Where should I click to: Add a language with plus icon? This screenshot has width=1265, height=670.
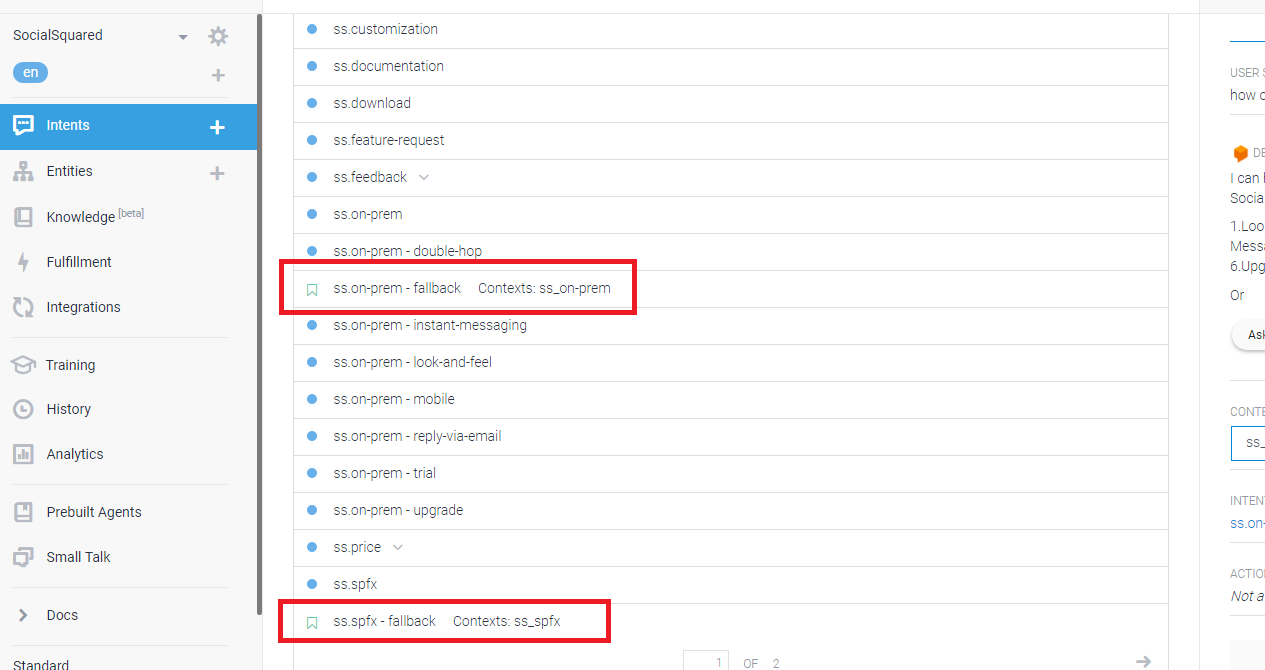(218, 75)
